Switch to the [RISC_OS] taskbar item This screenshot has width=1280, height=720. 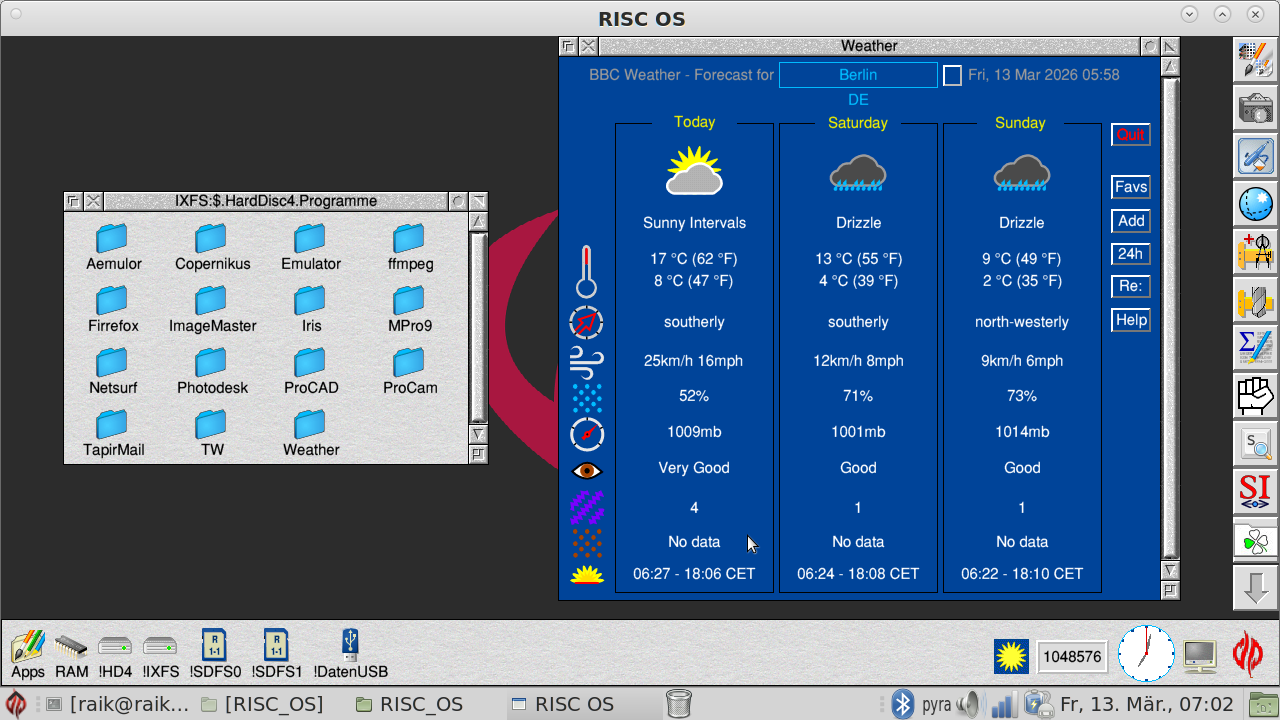tap(263, 704)
